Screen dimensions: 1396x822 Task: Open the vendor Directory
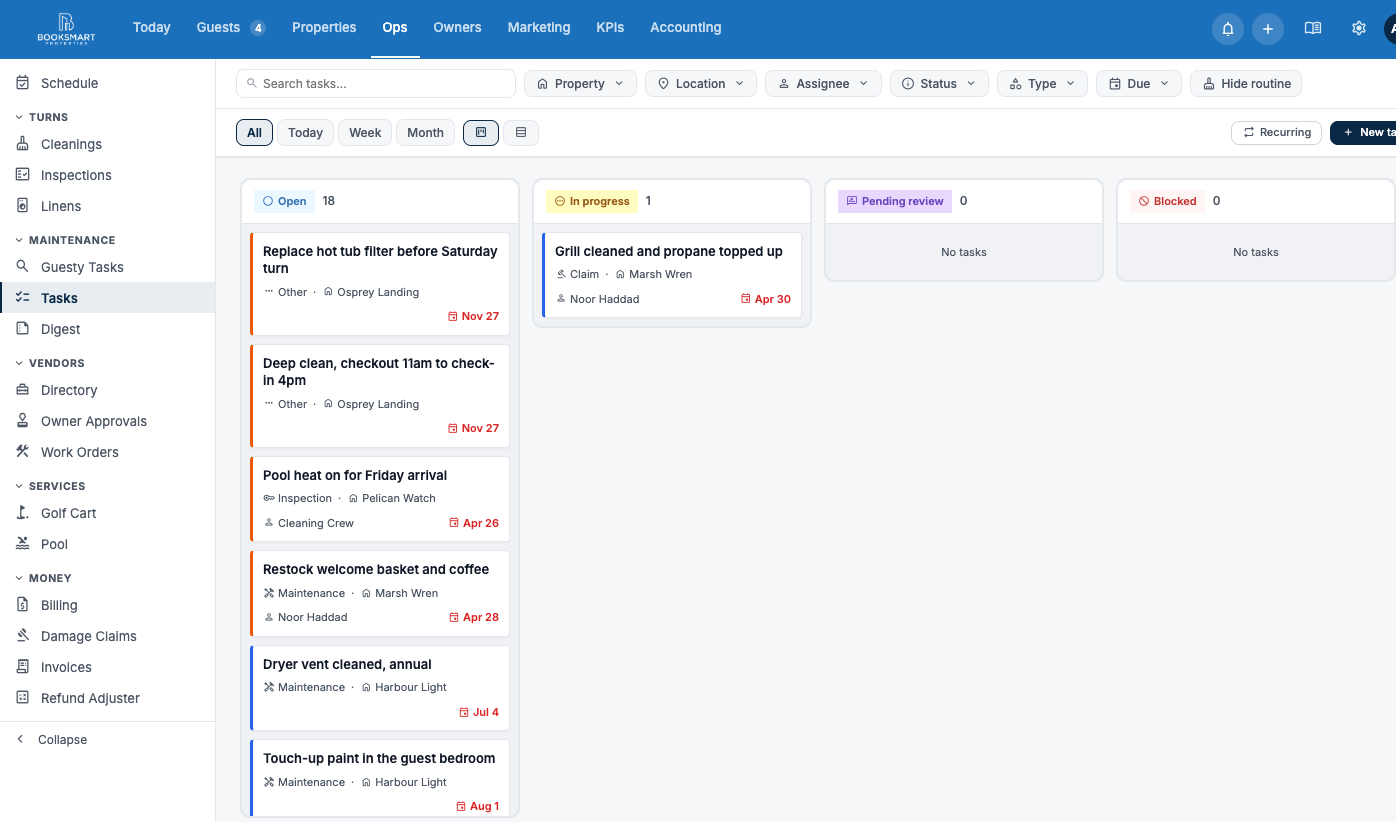pyautogui.click(x=107, y=390)
